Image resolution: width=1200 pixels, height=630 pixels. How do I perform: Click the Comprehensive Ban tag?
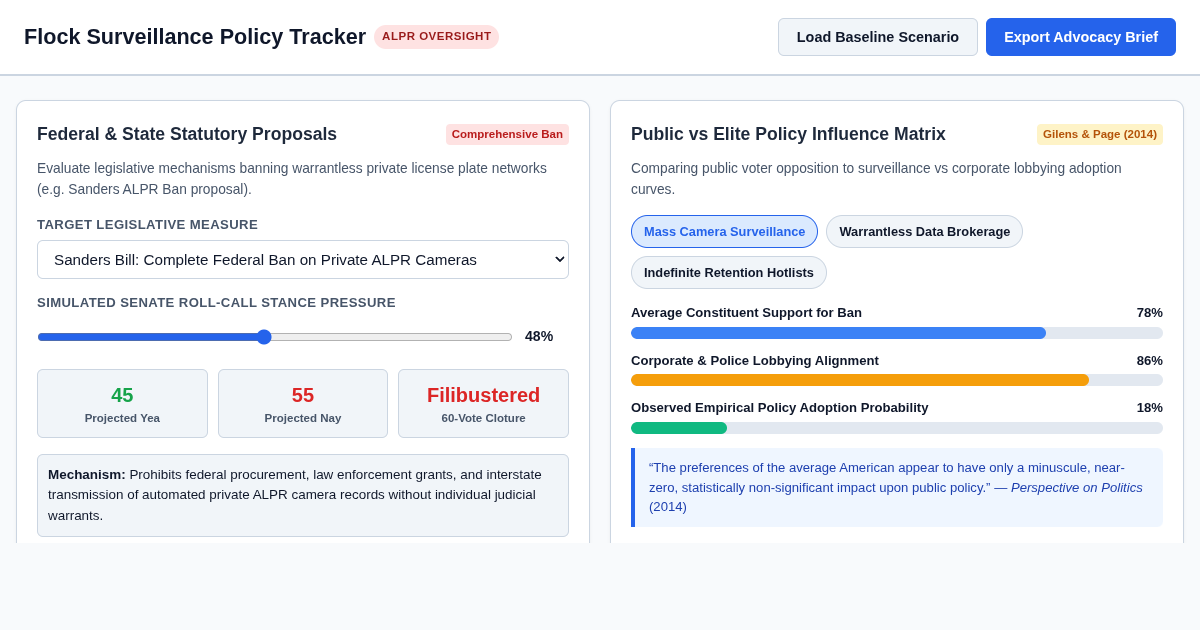coord(507,134)
